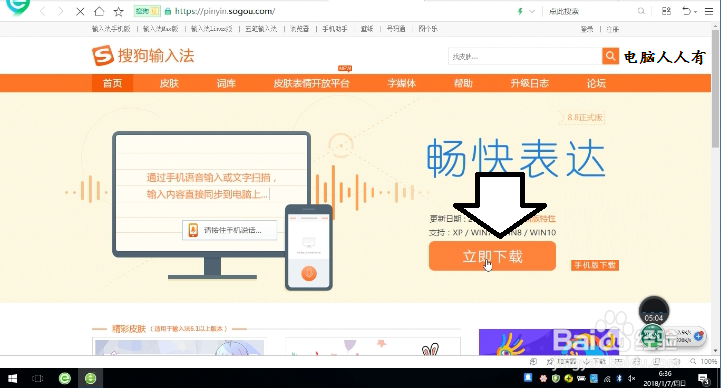Expand dropdown chevron beside lightning icon
Screen dimensions: 721x388
point(532,11)
